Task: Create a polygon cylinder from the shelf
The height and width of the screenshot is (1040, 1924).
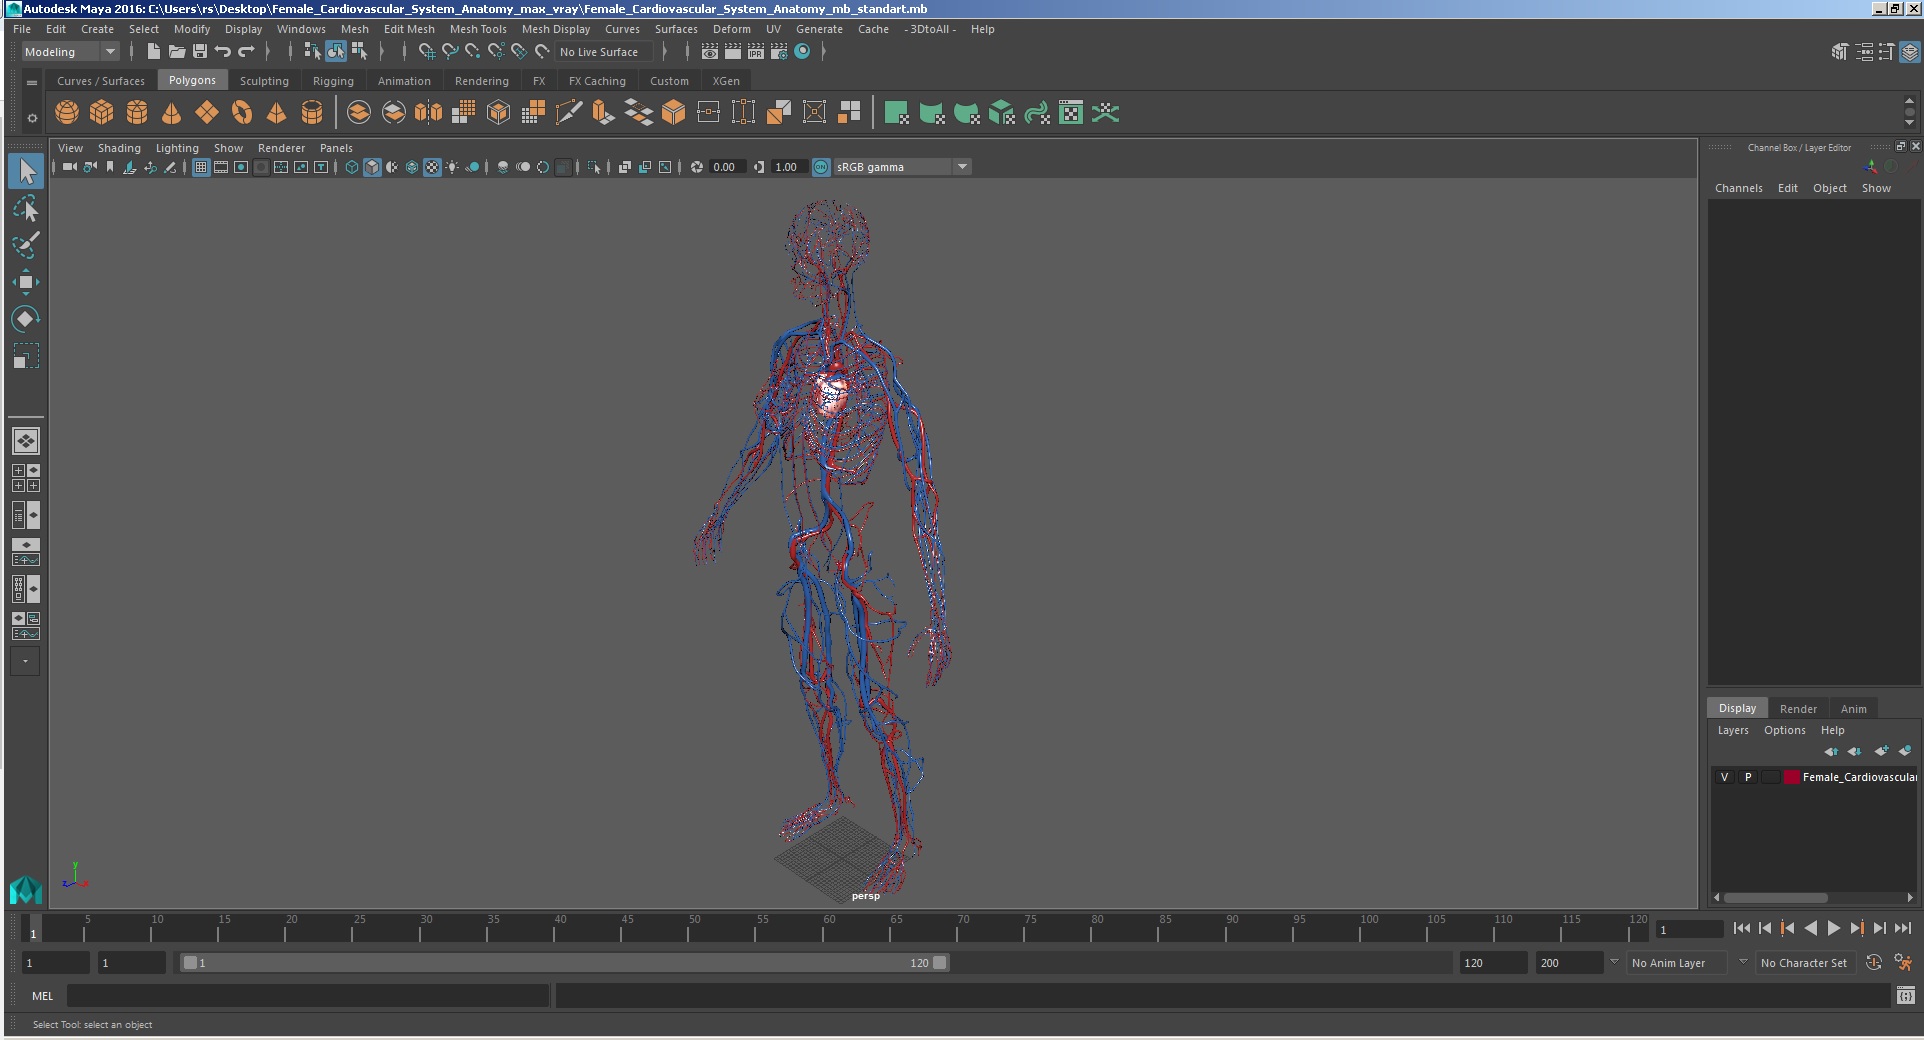Action: point(137,113)
